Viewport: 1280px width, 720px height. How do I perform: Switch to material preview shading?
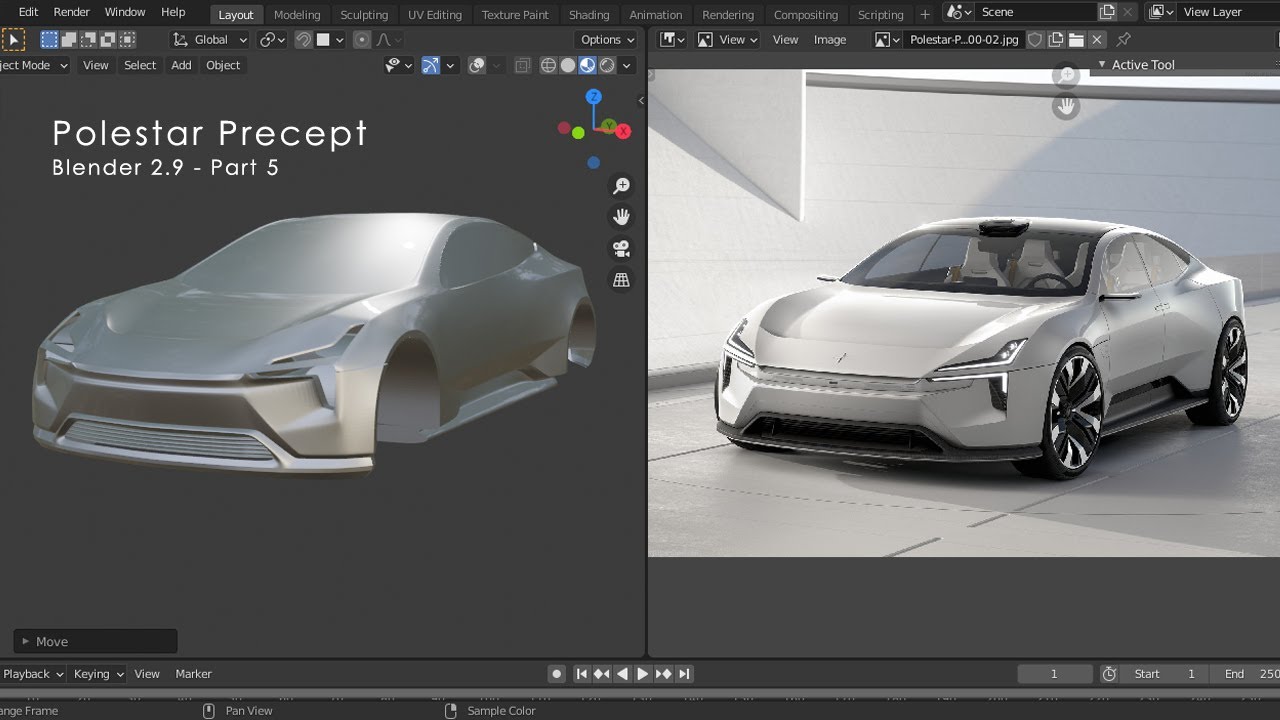click(x=587, y=65)
